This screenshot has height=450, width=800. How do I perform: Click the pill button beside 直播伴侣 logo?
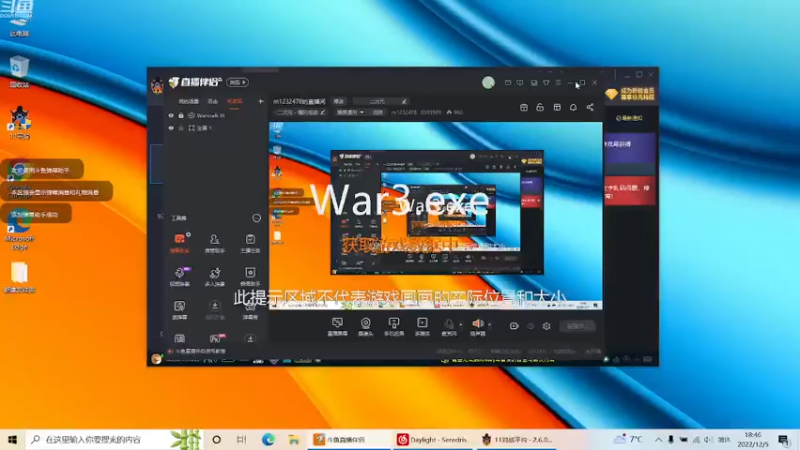(237, 82)
